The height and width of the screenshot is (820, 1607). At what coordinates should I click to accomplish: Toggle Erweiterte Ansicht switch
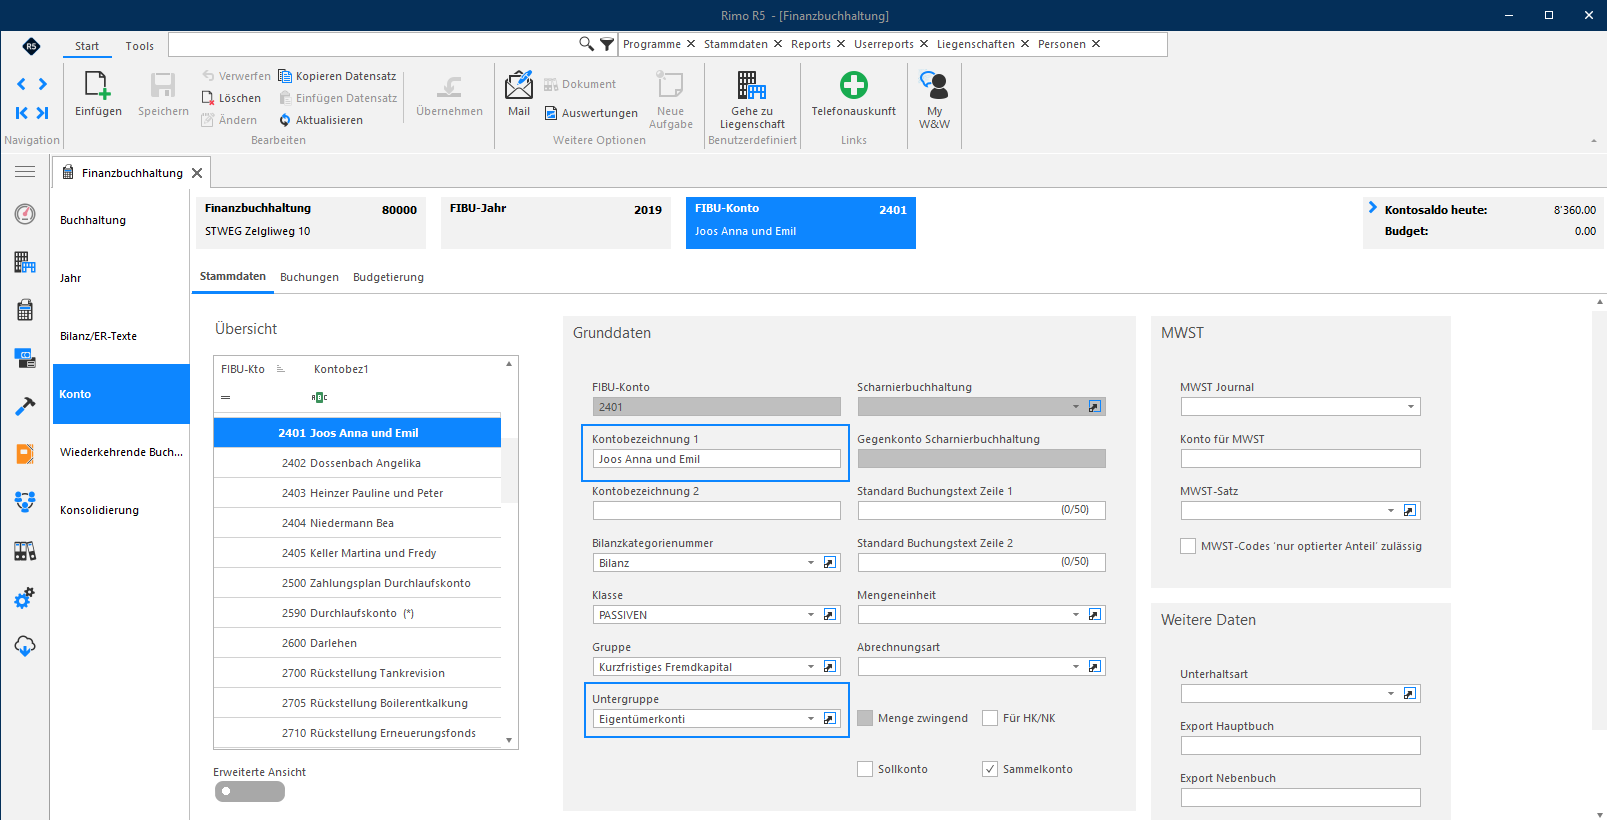tap(249, 791)
